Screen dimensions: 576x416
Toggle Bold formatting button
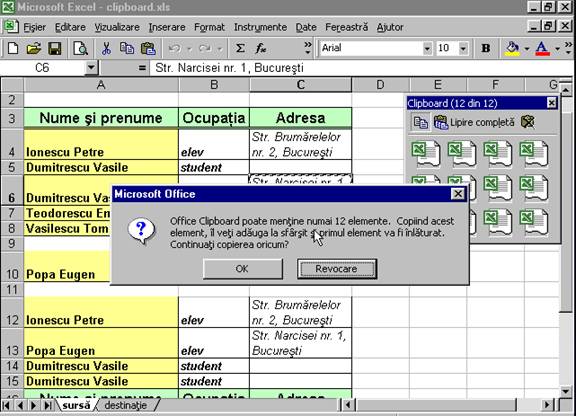click(486, 48)
